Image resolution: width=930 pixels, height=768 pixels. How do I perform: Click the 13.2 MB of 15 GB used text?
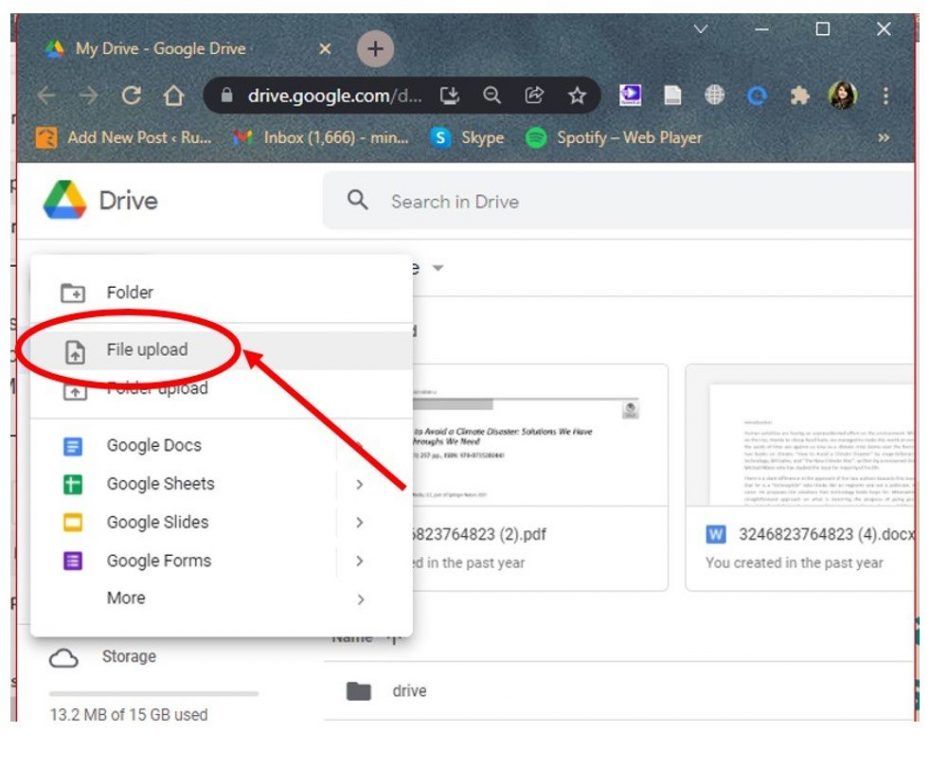(129, 715)
